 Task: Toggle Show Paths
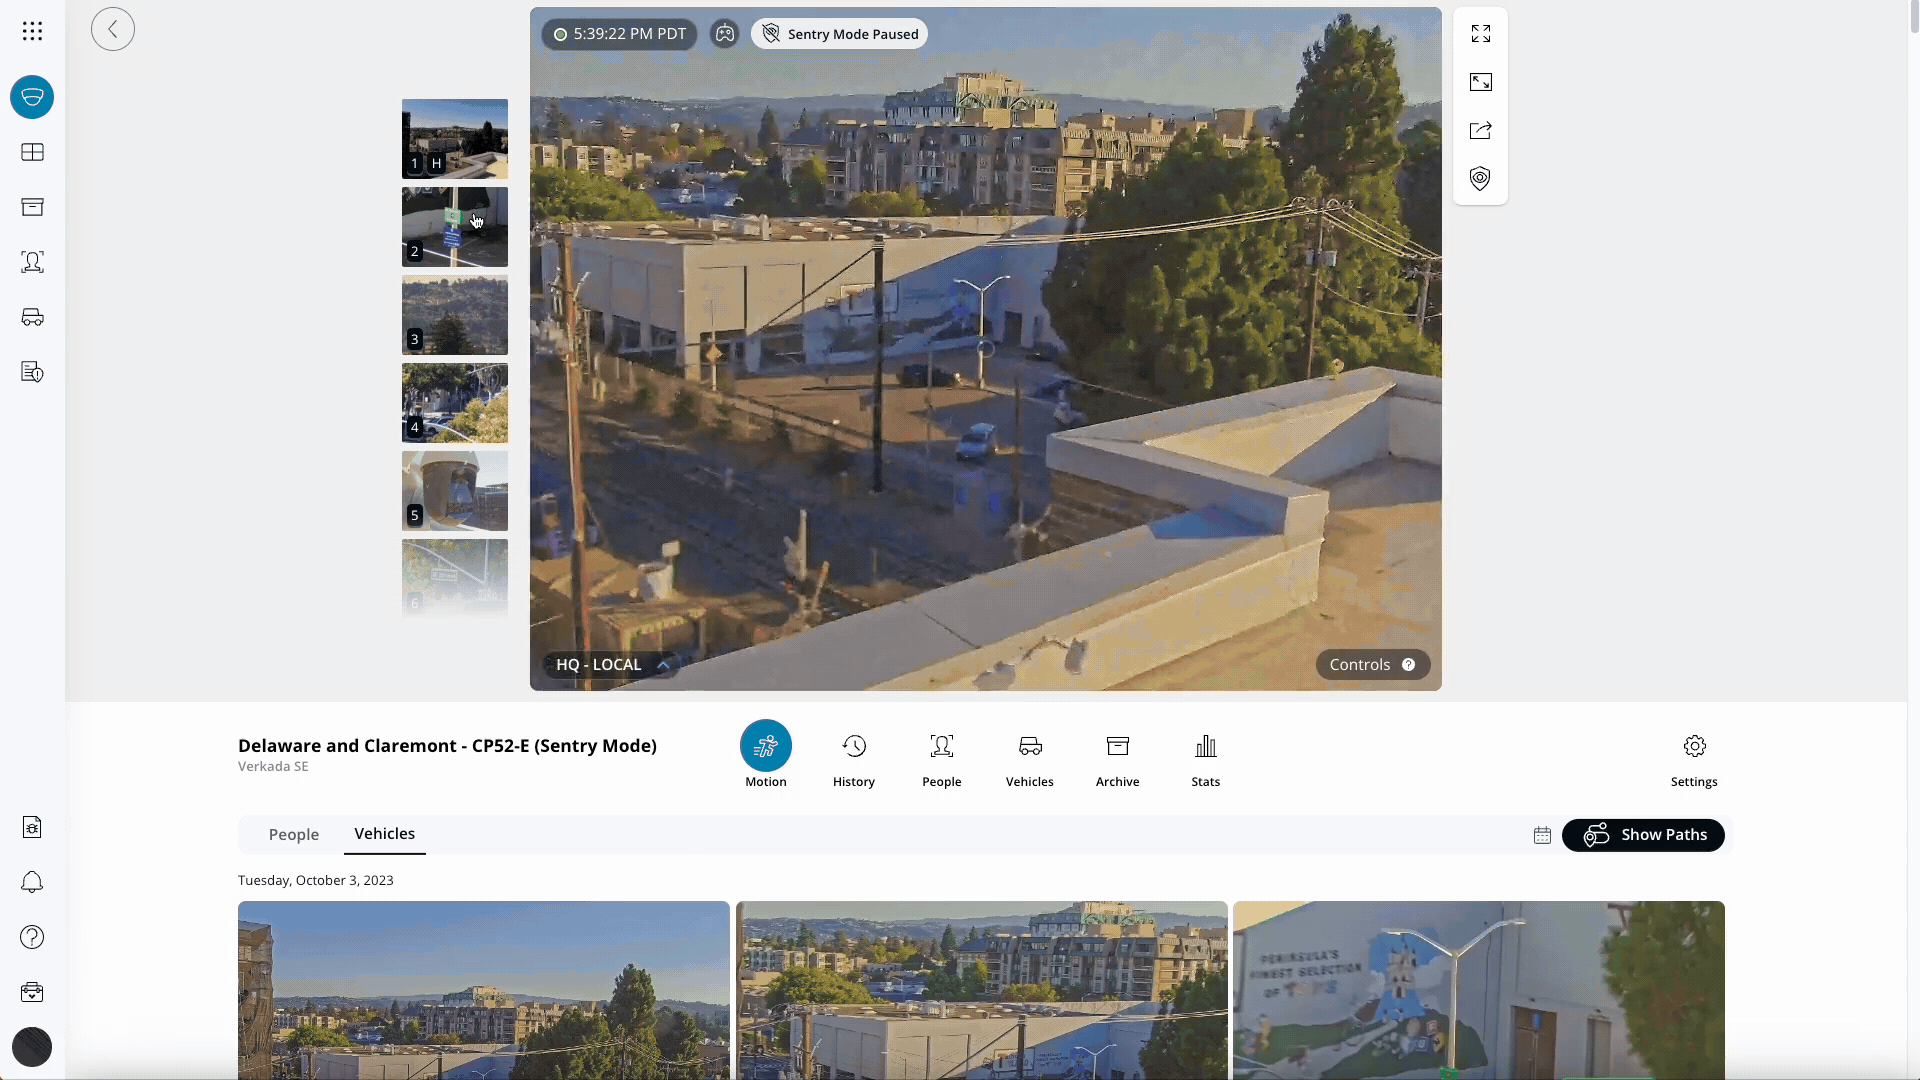(1643, 835)
